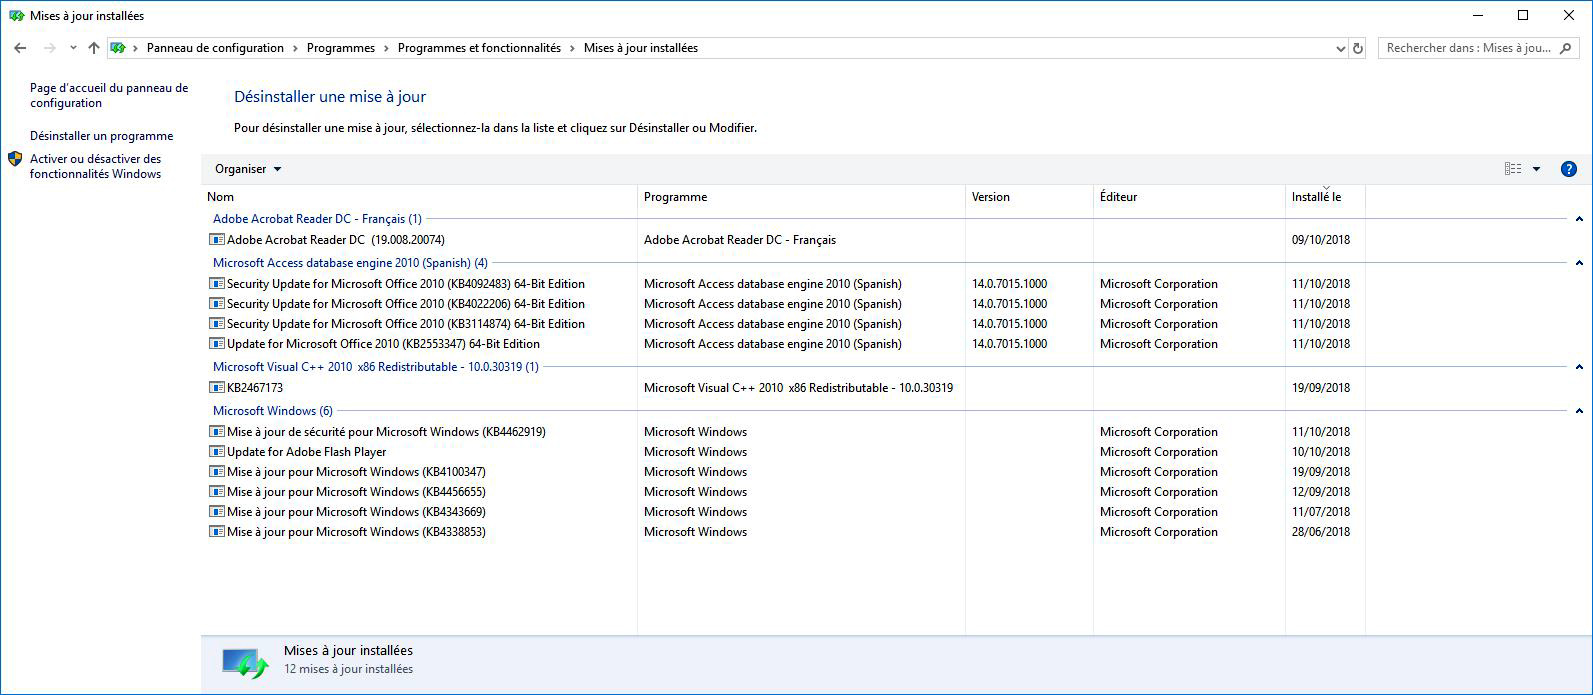
Task: Select 'Microsoft Access database engine 2010 (Spanish) (4)' header
Action: (350, 263)
